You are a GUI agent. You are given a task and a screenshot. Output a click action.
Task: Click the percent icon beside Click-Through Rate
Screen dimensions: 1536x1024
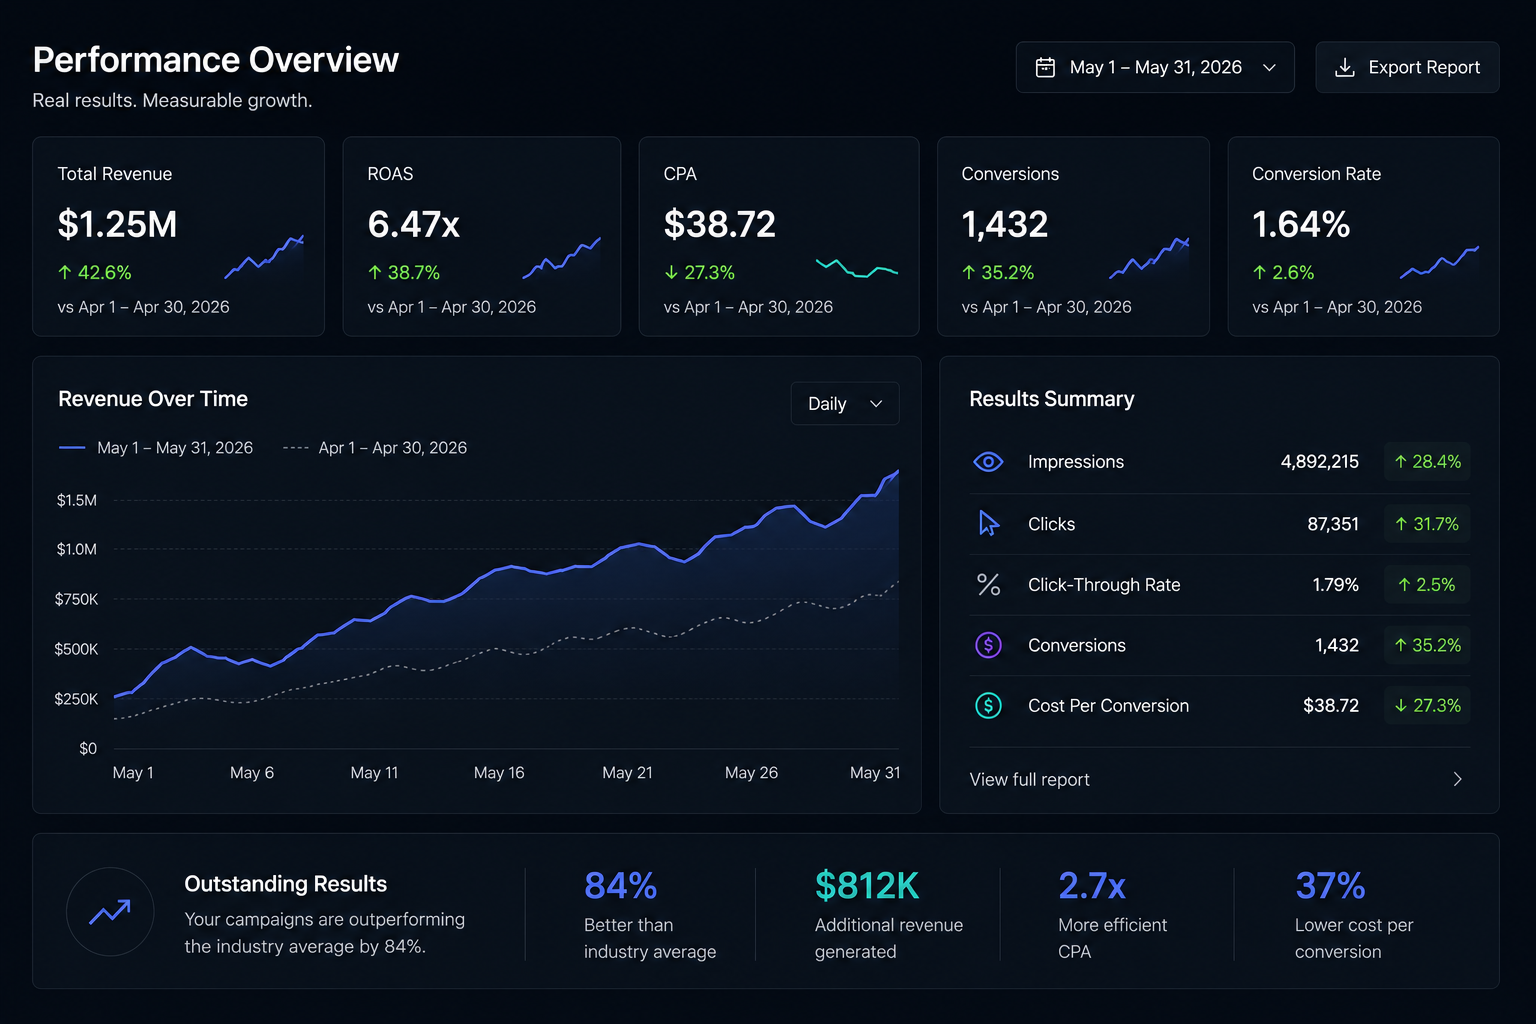[988, 585]
